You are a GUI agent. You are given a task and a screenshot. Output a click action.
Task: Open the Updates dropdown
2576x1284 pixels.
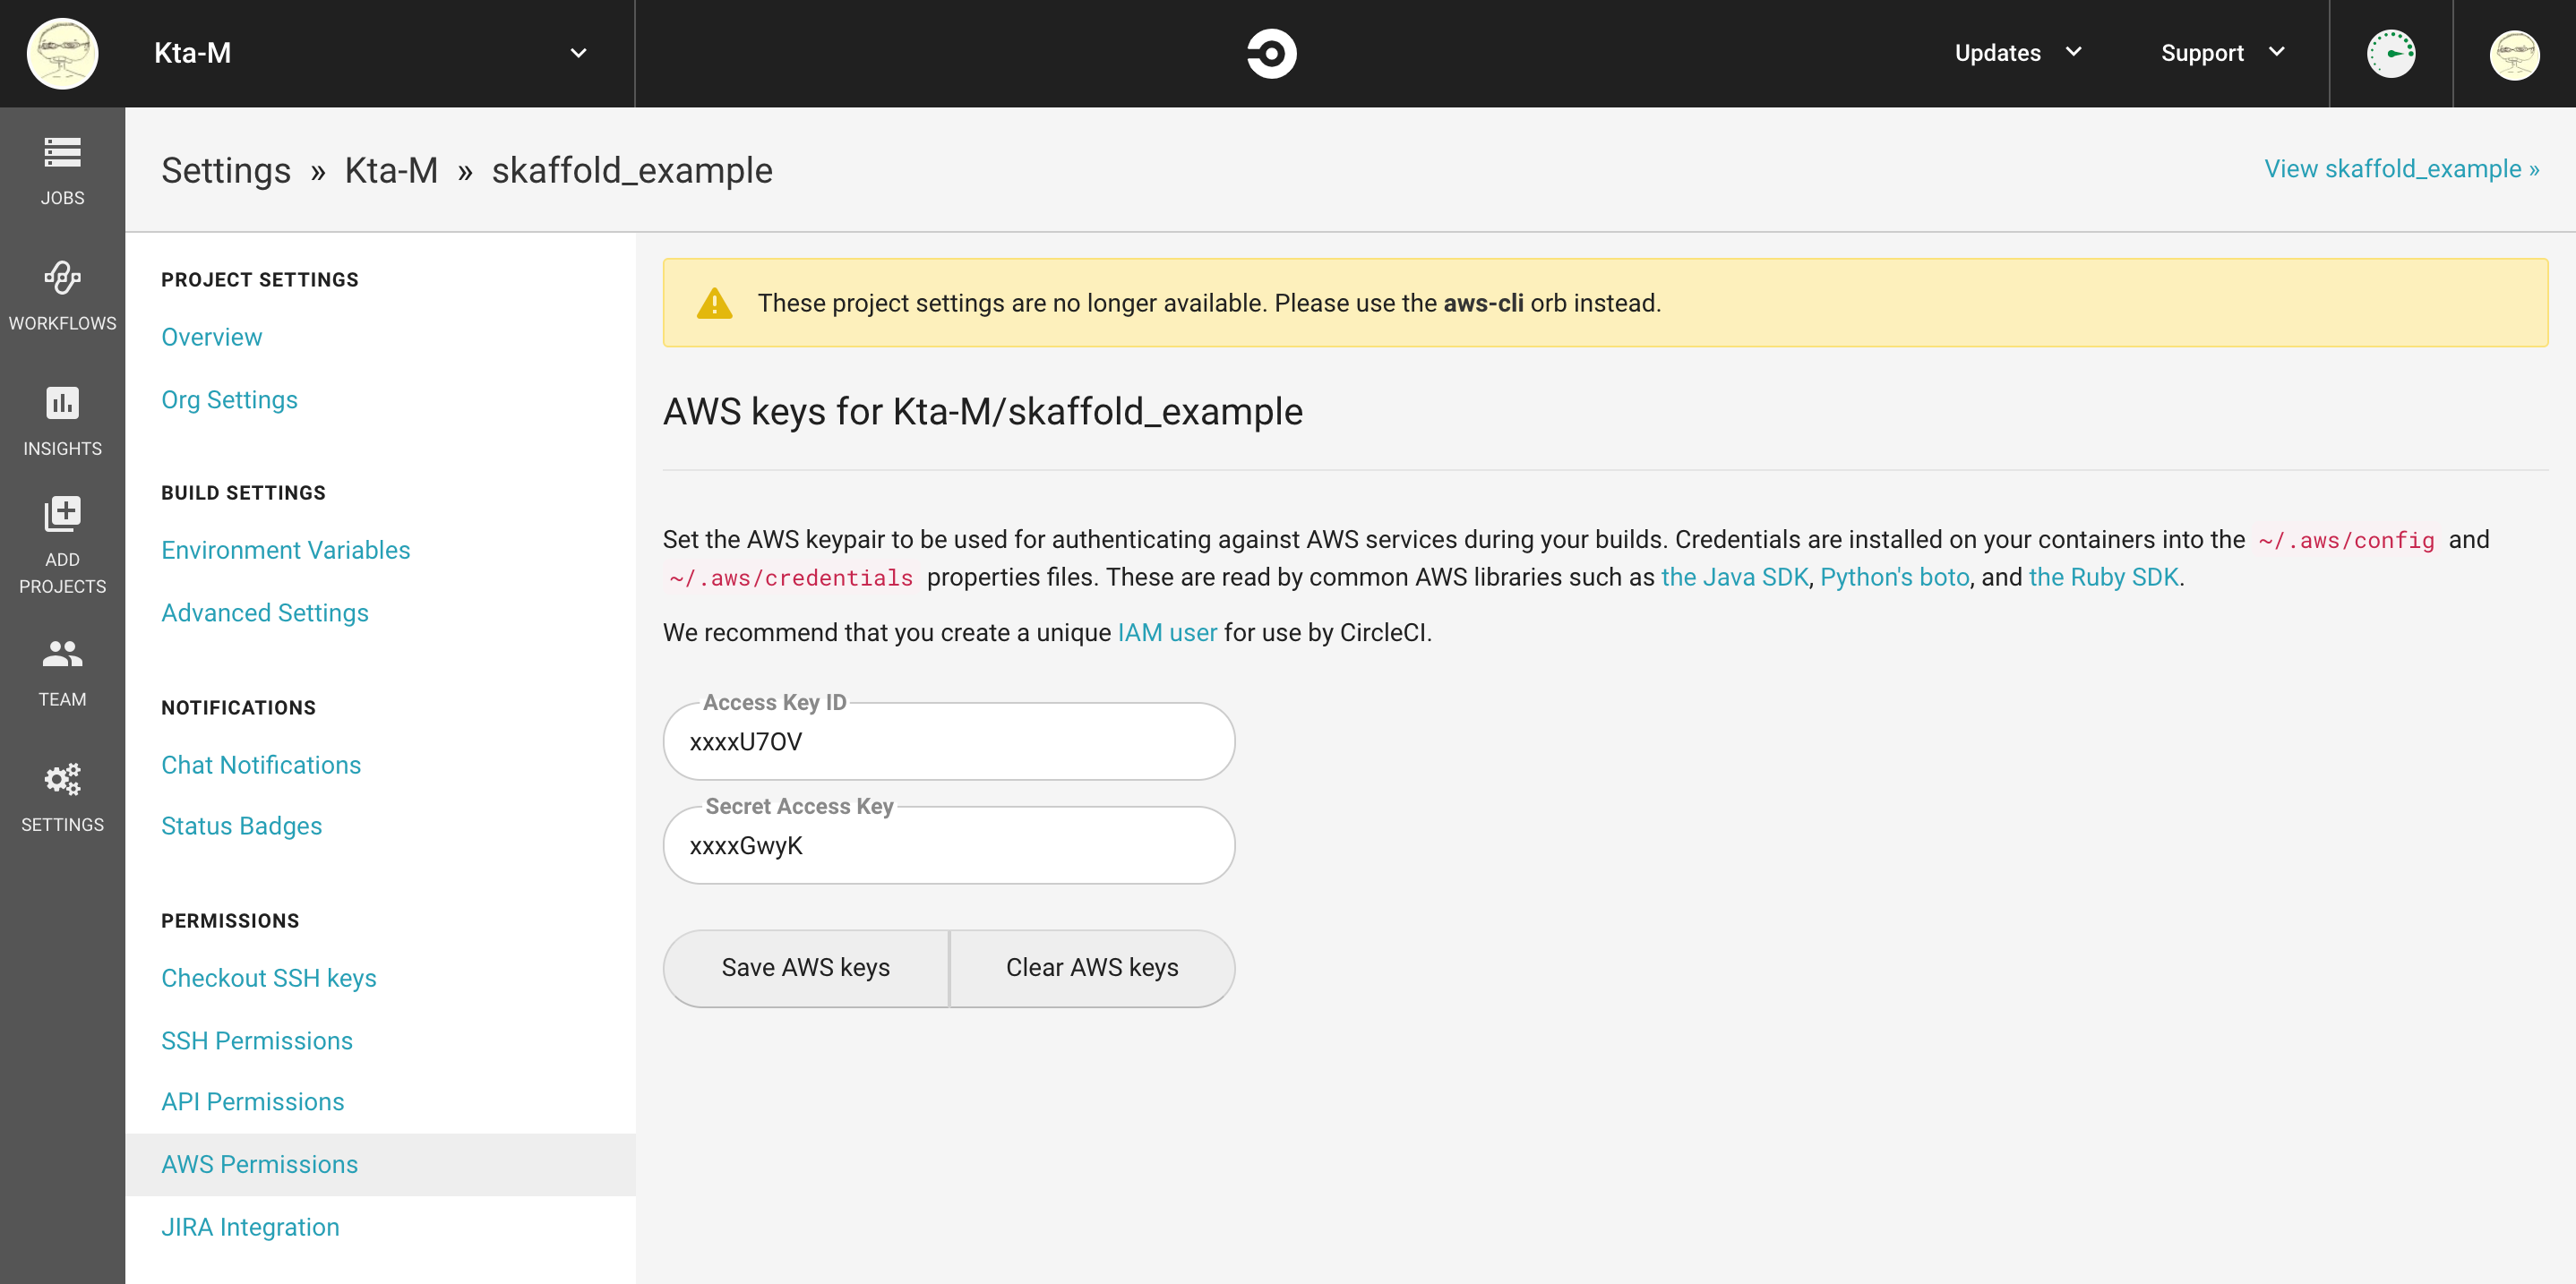2017,53
